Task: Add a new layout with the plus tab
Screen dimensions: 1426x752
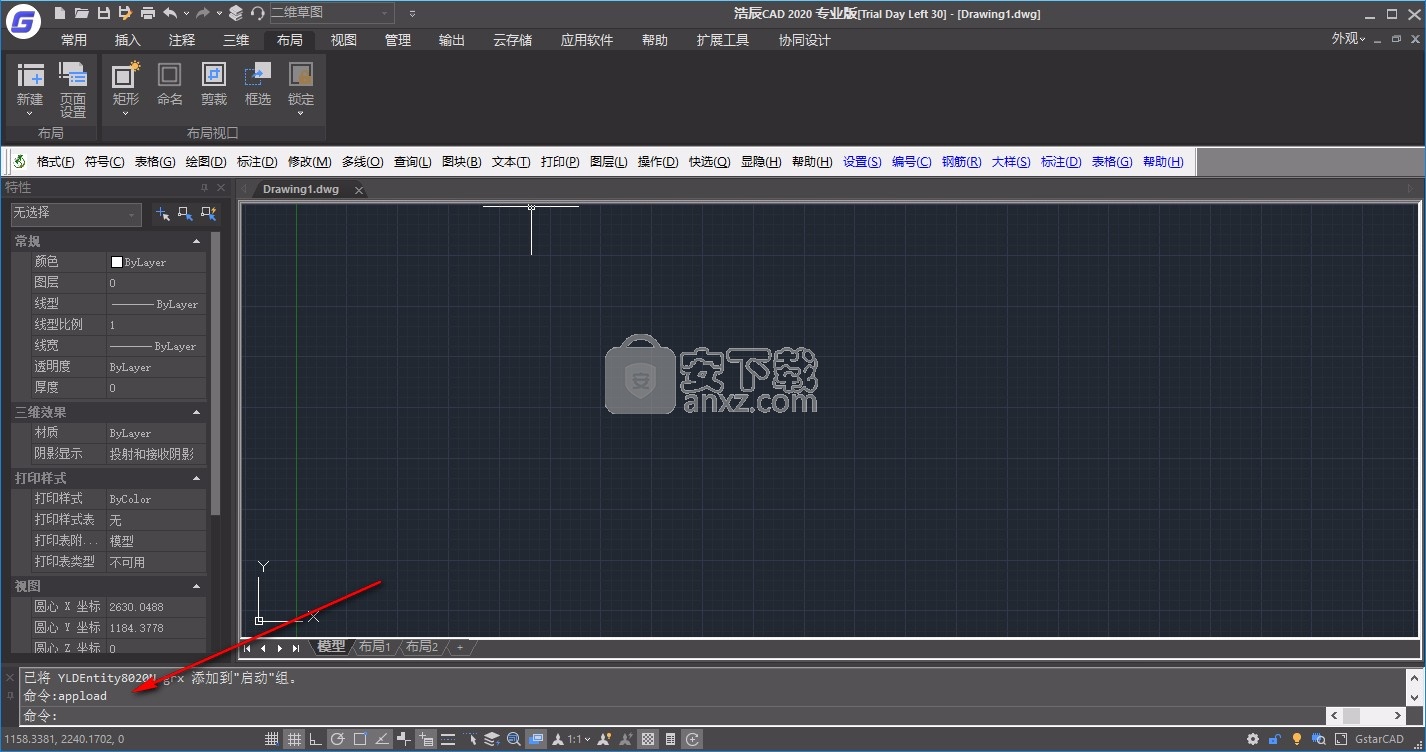Action: pos(460,648)
